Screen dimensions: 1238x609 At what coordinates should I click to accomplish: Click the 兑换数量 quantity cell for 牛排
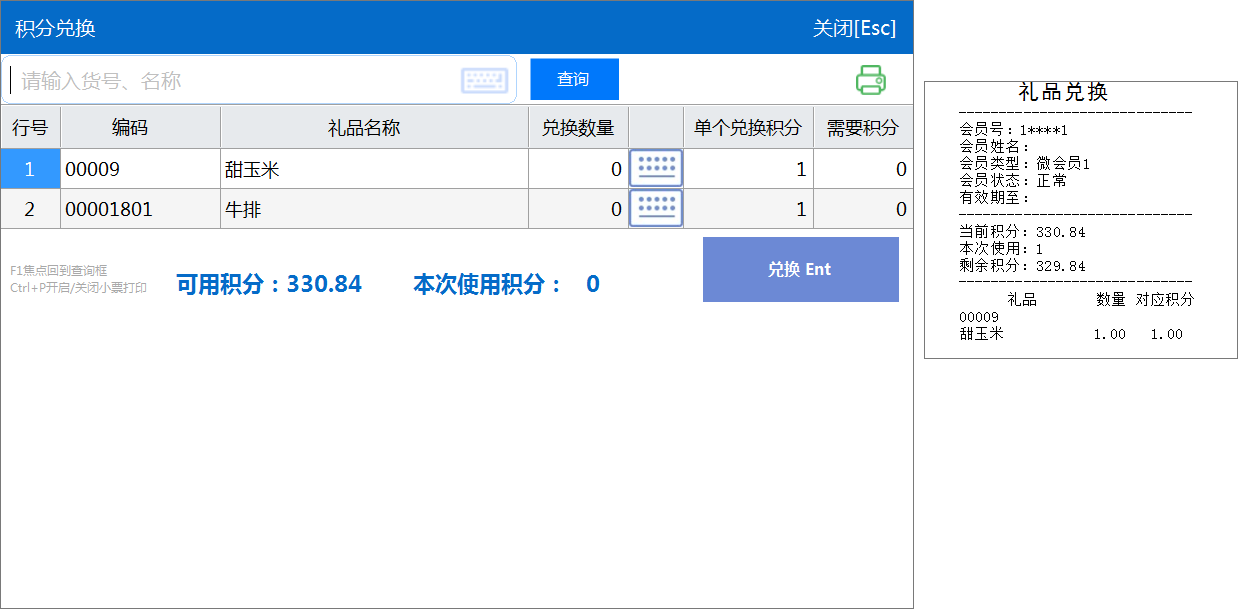[x=578, y=210]
